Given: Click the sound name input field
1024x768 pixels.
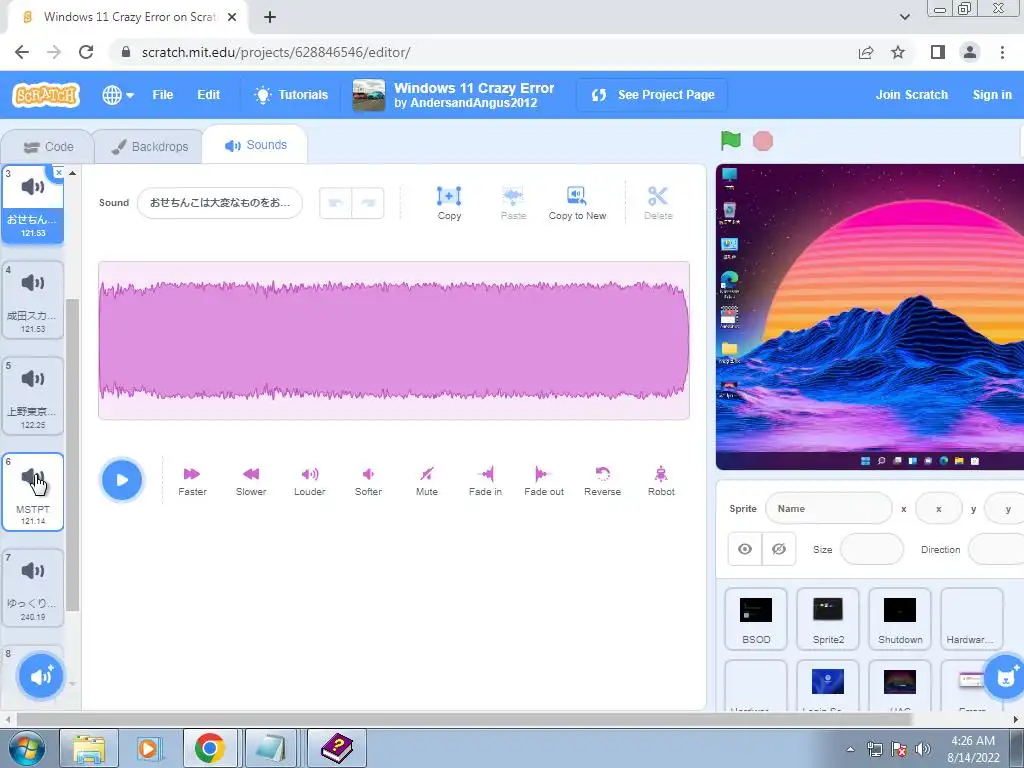Looking at the screenshot, I should click(220, 202).
